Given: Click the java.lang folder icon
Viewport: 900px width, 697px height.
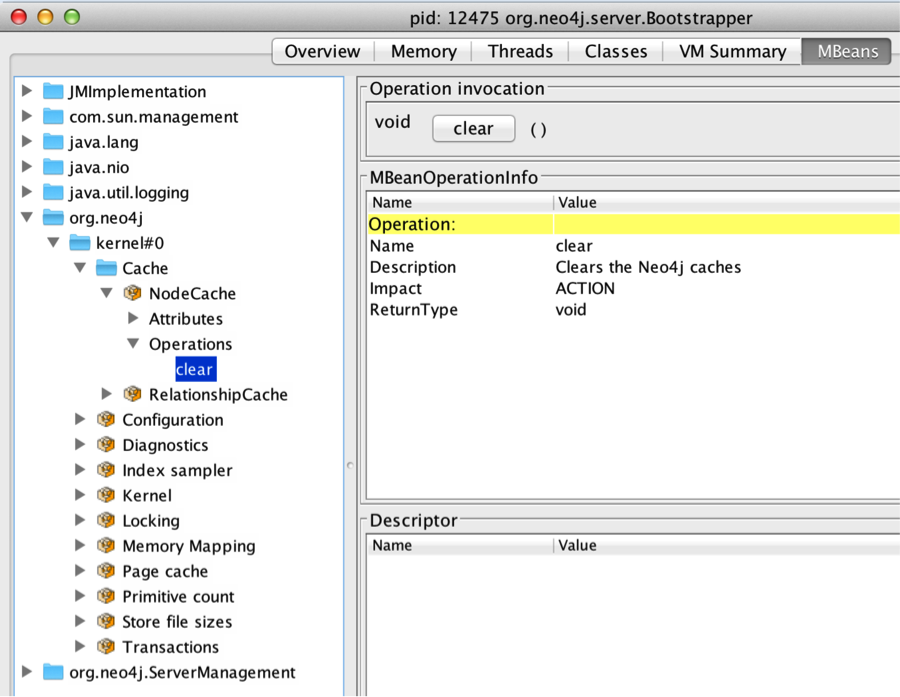Looking at the screenshot, I should click(x=53, y=142).
